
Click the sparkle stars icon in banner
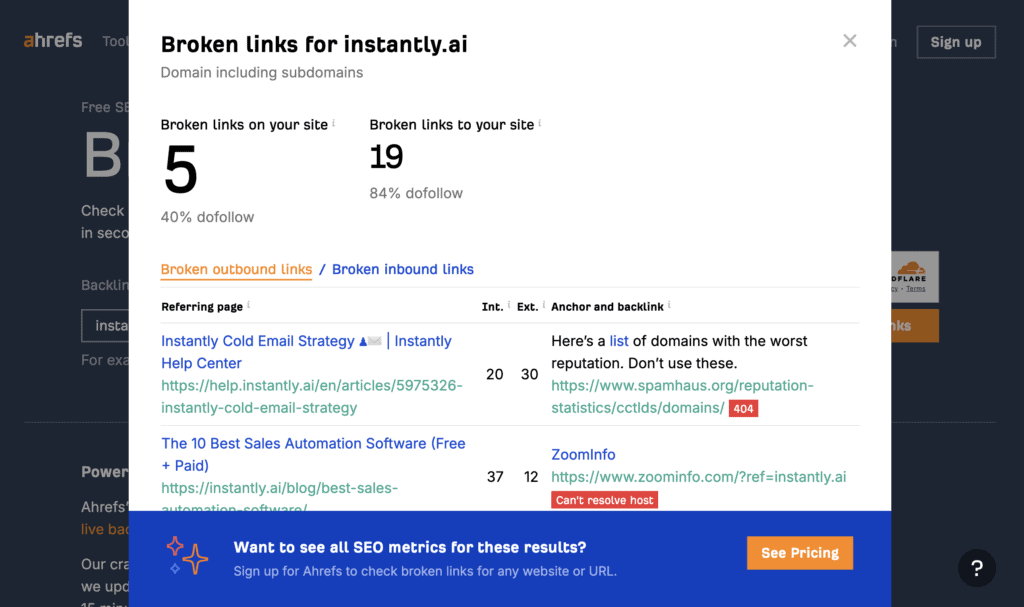pos(187,555)
